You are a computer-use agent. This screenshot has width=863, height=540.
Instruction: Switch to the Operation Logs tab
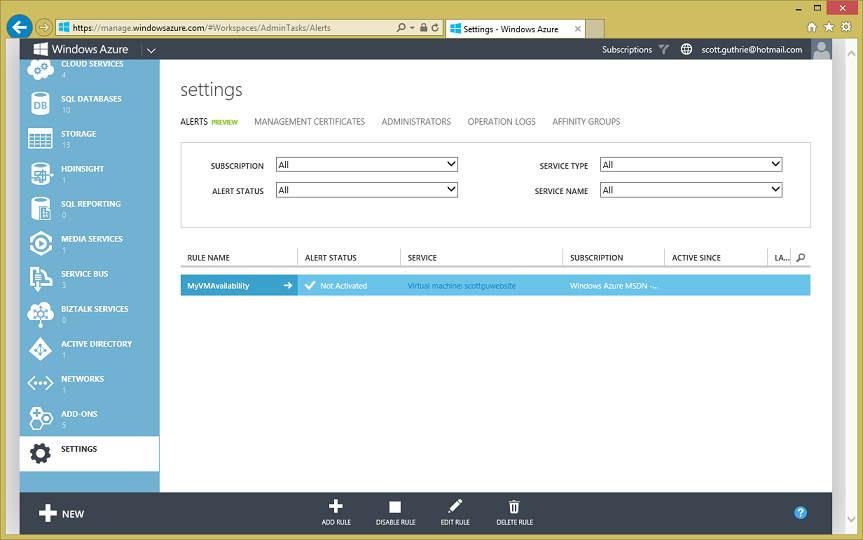[501, 122]
